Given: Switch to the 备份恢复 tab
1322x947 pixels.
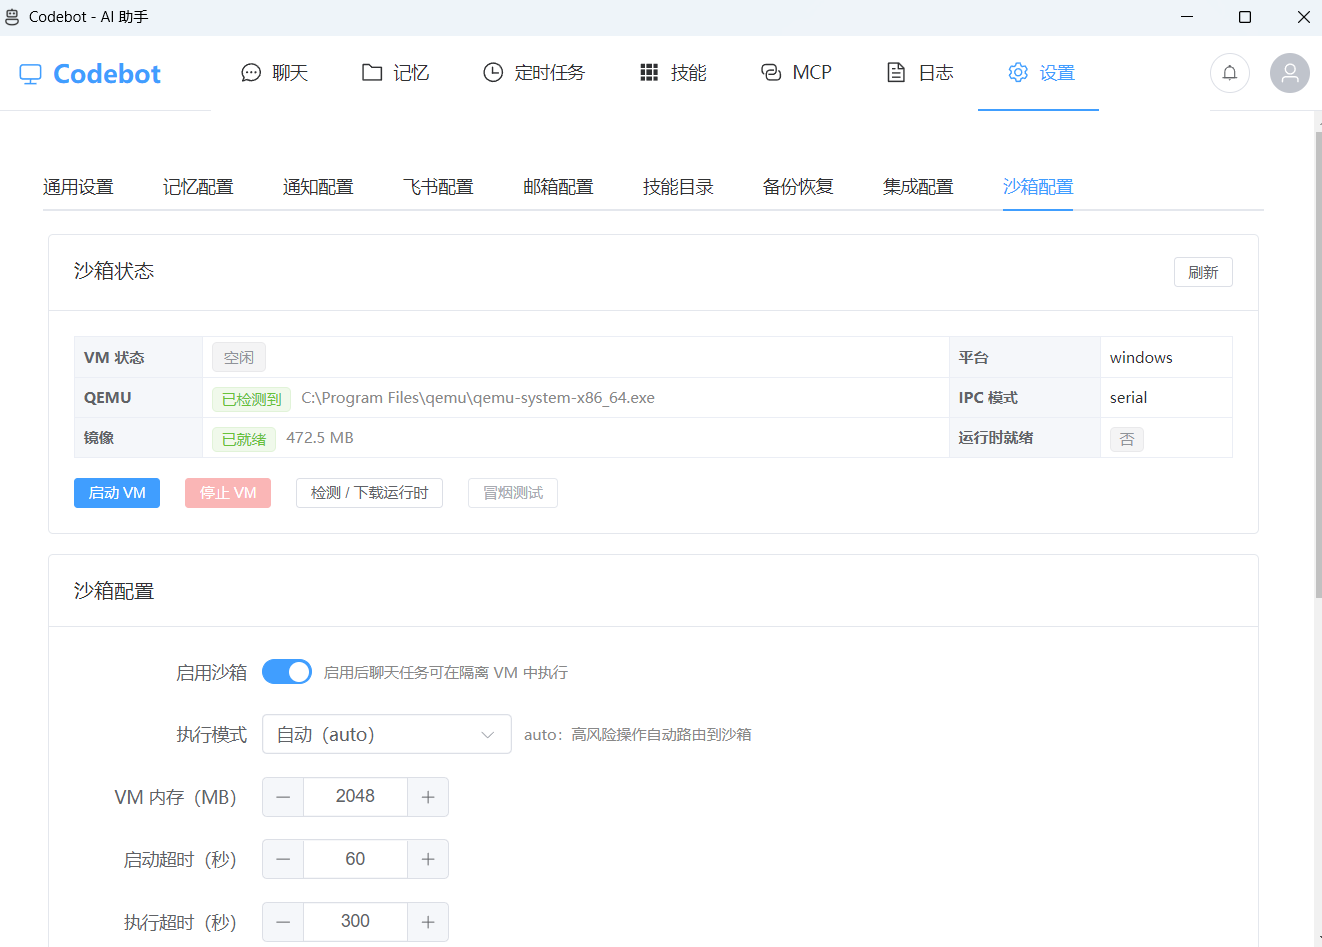Looking at the screenshot, I should 798,186.
